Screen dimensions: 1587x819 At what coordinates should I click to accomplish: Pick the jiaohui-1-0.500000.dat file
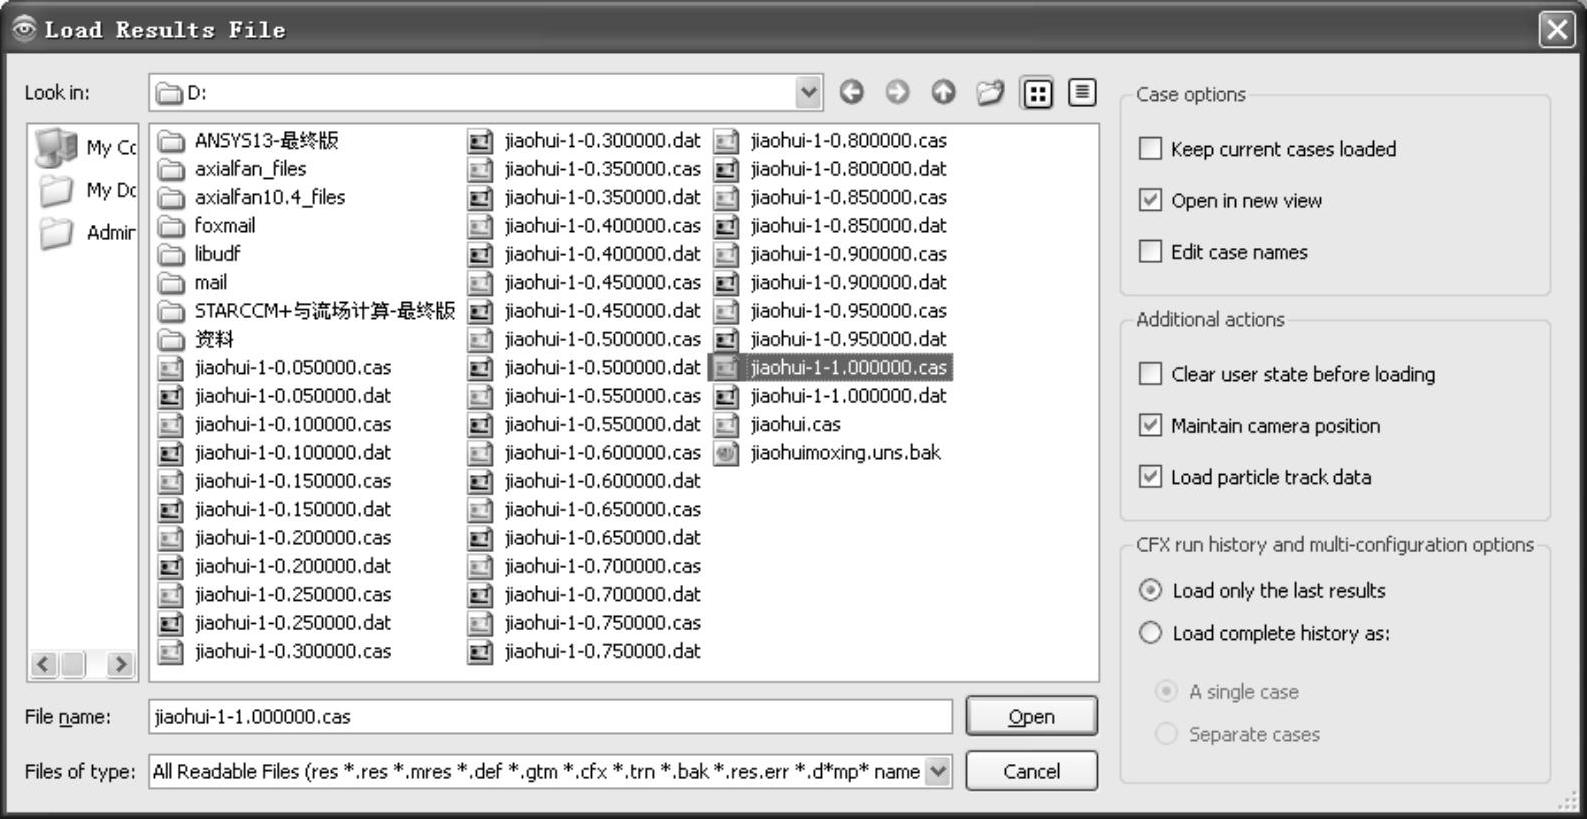click(x=602, y=368)
